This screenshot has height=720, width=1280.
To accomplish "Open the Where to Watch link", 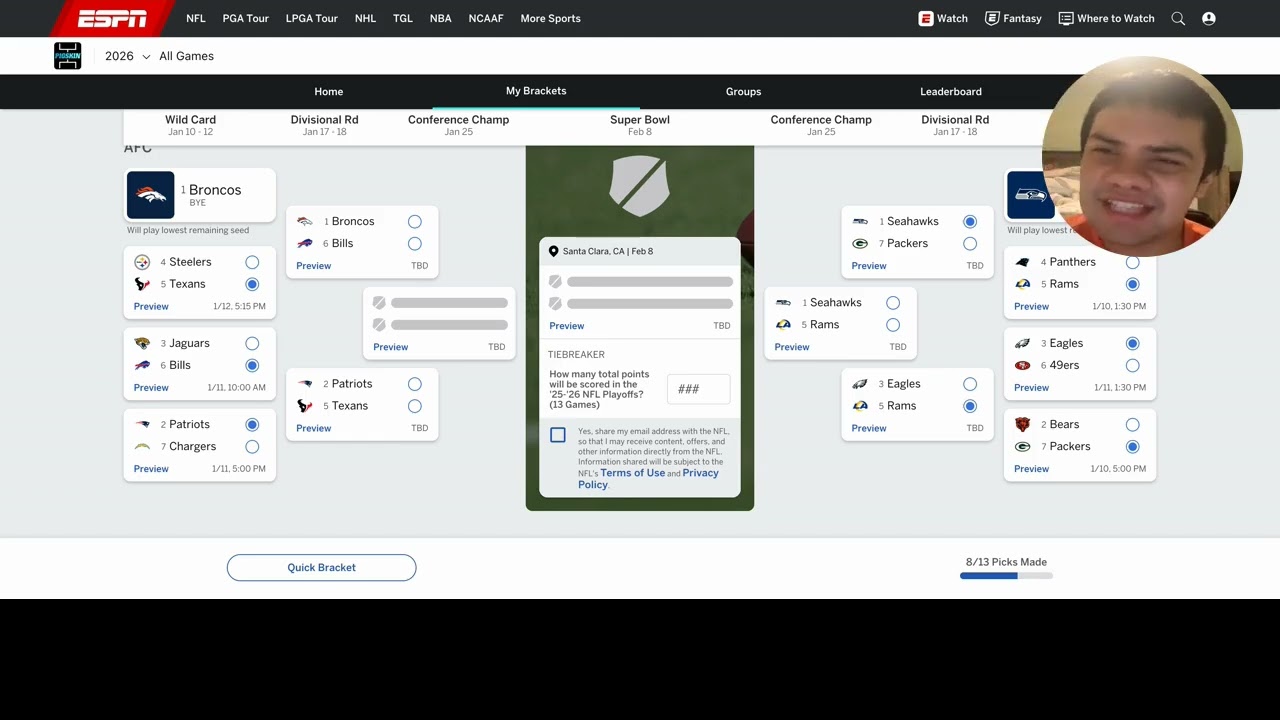I will click(1106, 18).
